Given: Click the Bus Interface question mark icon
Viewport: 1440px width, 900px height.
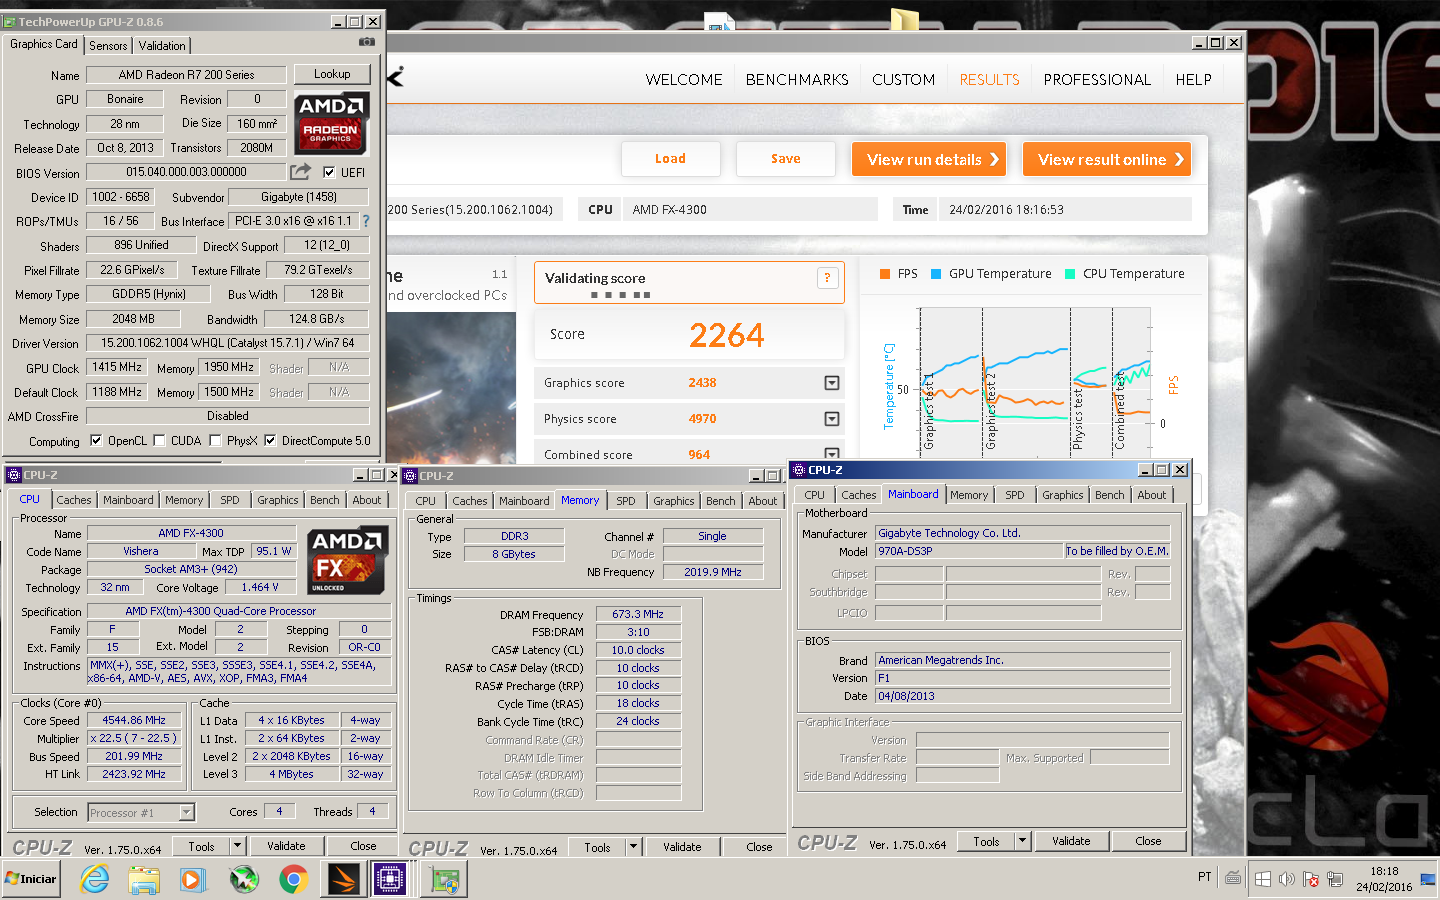Looking at the screenshot, I should 365,221.
